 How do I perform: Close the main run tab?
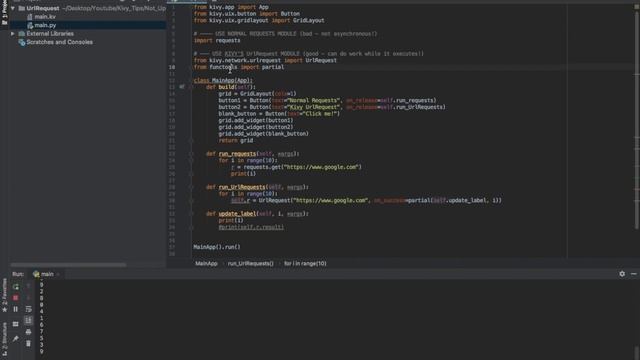pos(58,274)
